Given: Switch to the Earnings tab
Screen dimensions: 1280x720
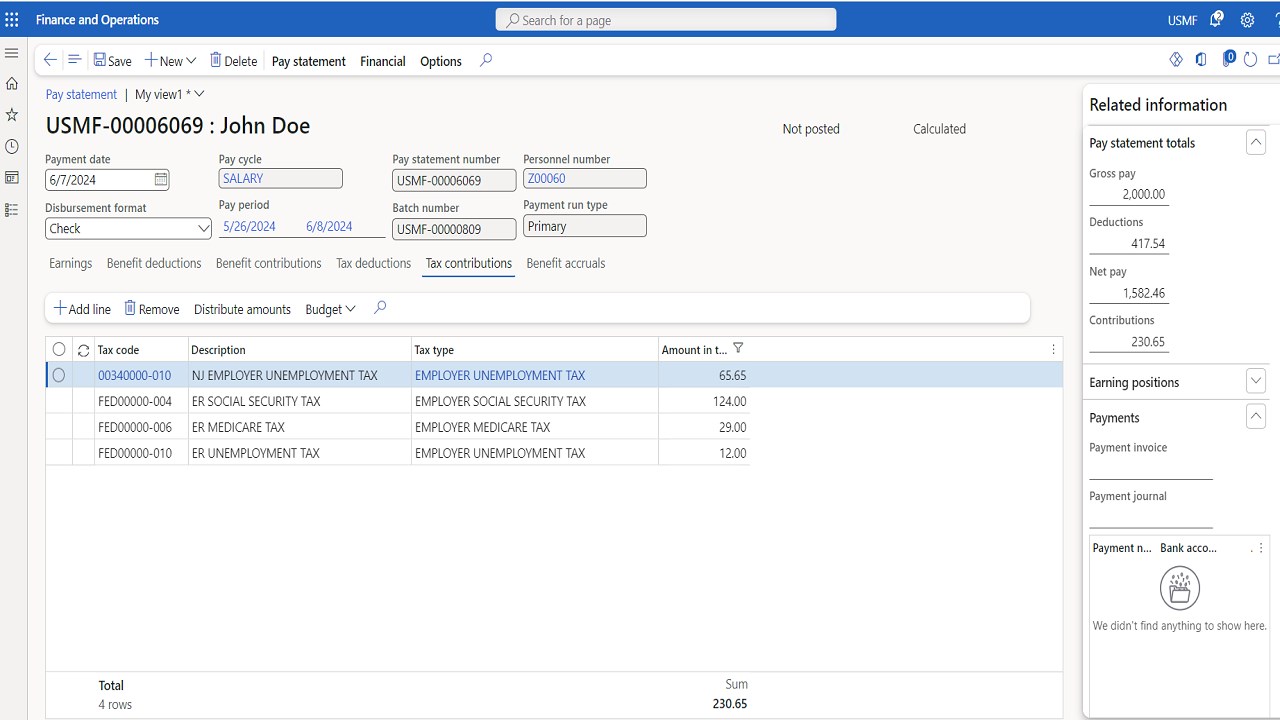Looking at the screenshot, I should pyautogui.click(x=70, y=264).
